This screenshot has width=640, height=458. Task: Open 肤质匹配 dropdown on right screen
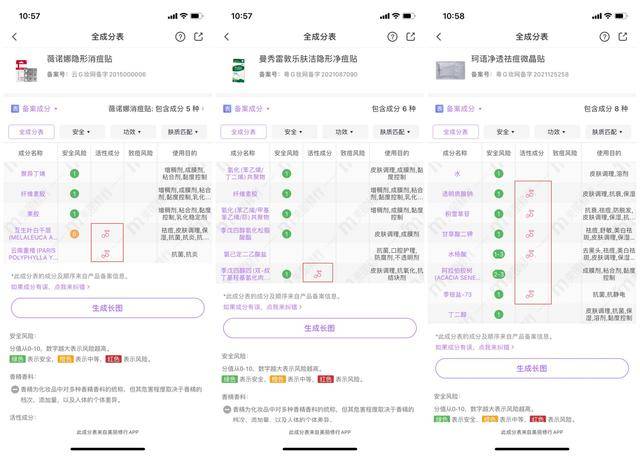click(607, 132)
